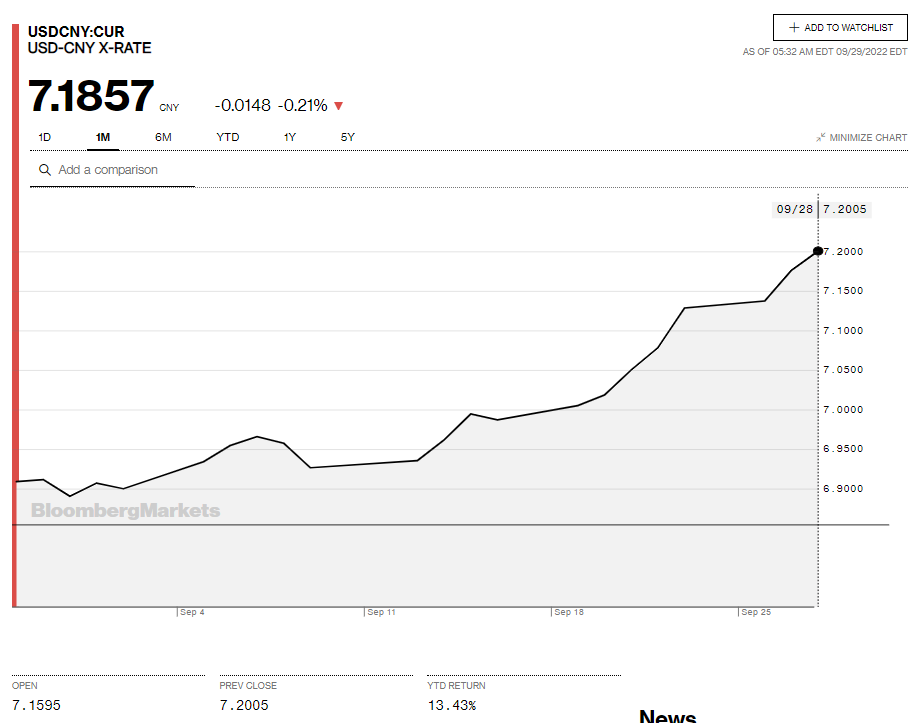Click the red down-triangle change indicator

338,106
